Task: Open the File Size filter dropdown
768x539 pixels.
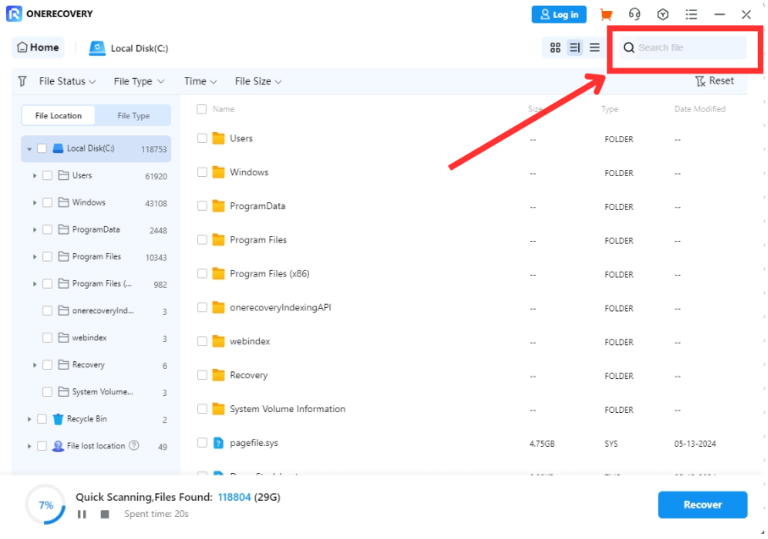Action: point(258,81)
